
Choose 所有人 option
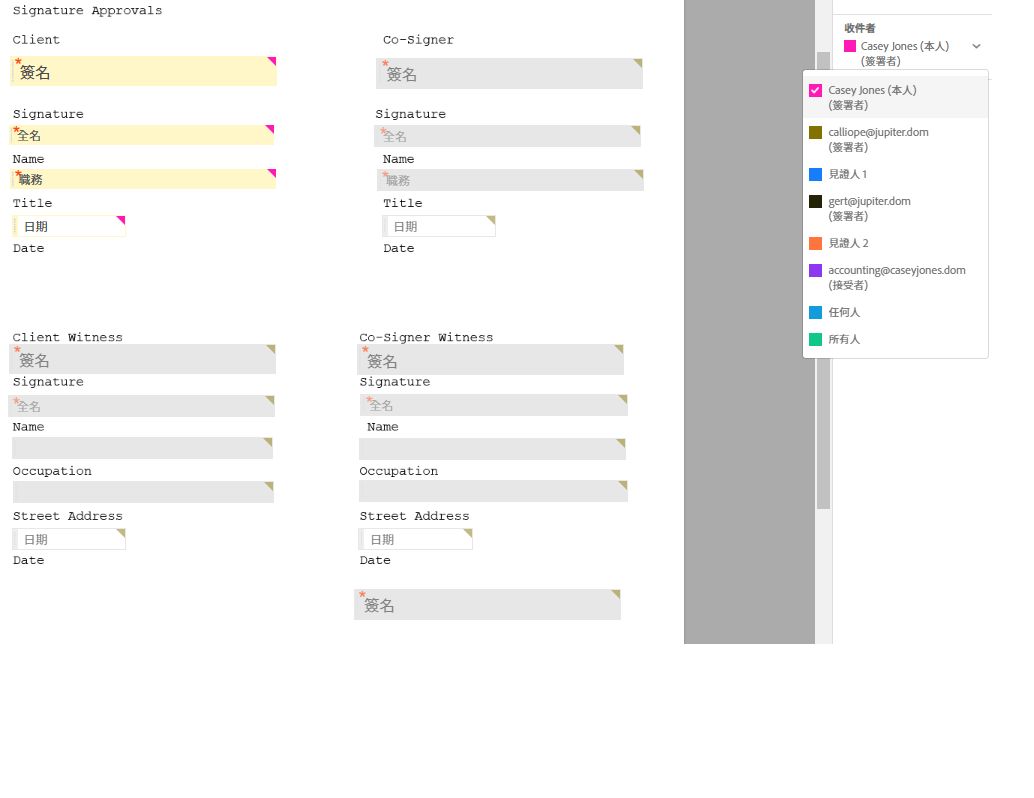[896, 340]
